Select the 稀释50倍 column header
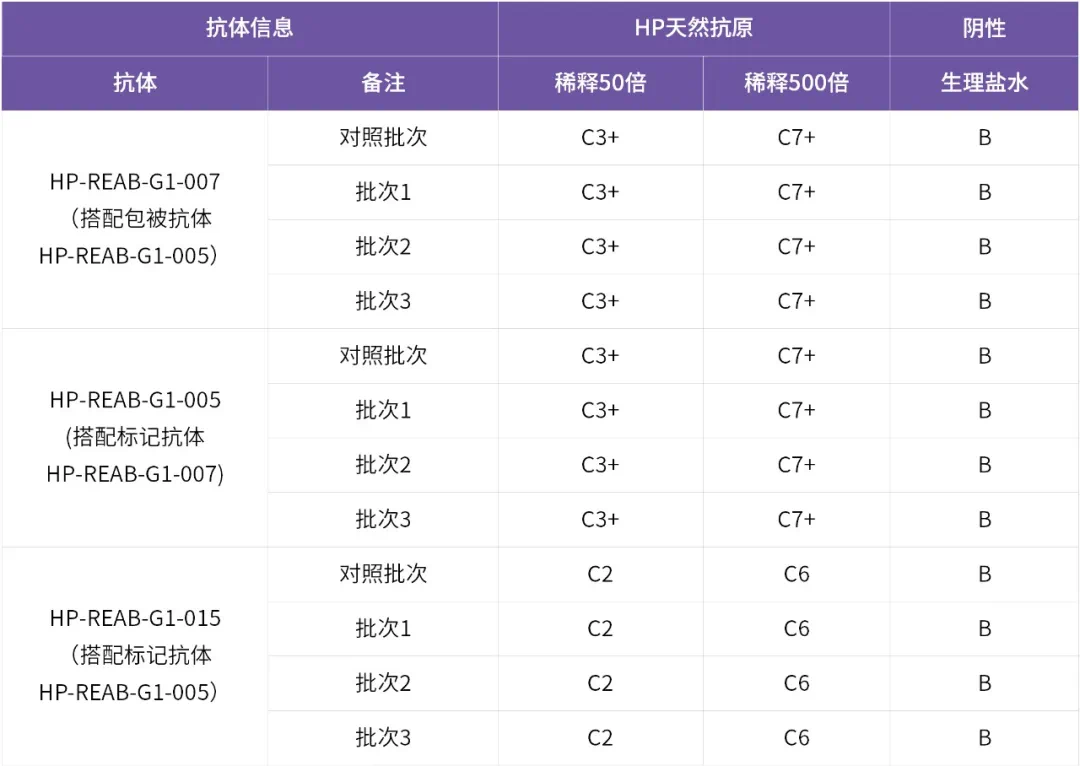The height and width of the screenshot is (766, 1080). pos(600,83)
